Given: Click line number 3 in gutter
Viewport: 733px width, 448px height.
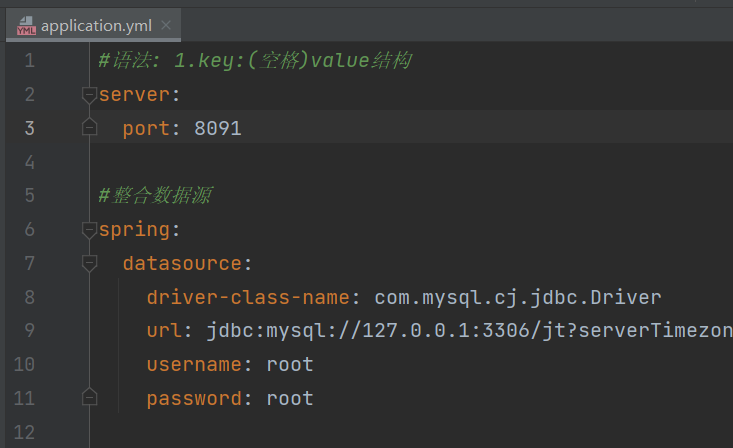Looking at the screenshot, I should pos(29,128).
